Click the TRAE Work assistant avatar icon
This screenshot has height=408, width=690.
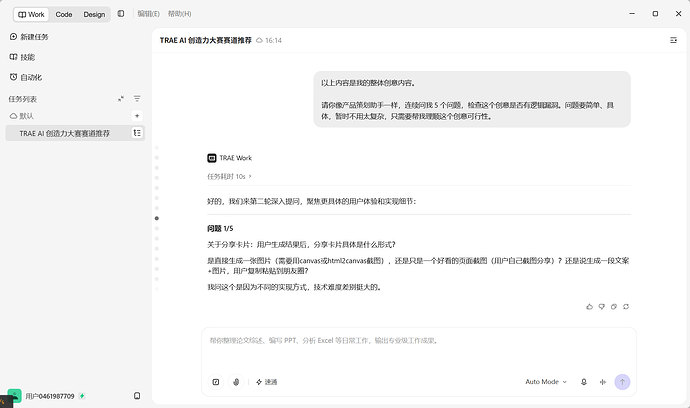point(212,158)
